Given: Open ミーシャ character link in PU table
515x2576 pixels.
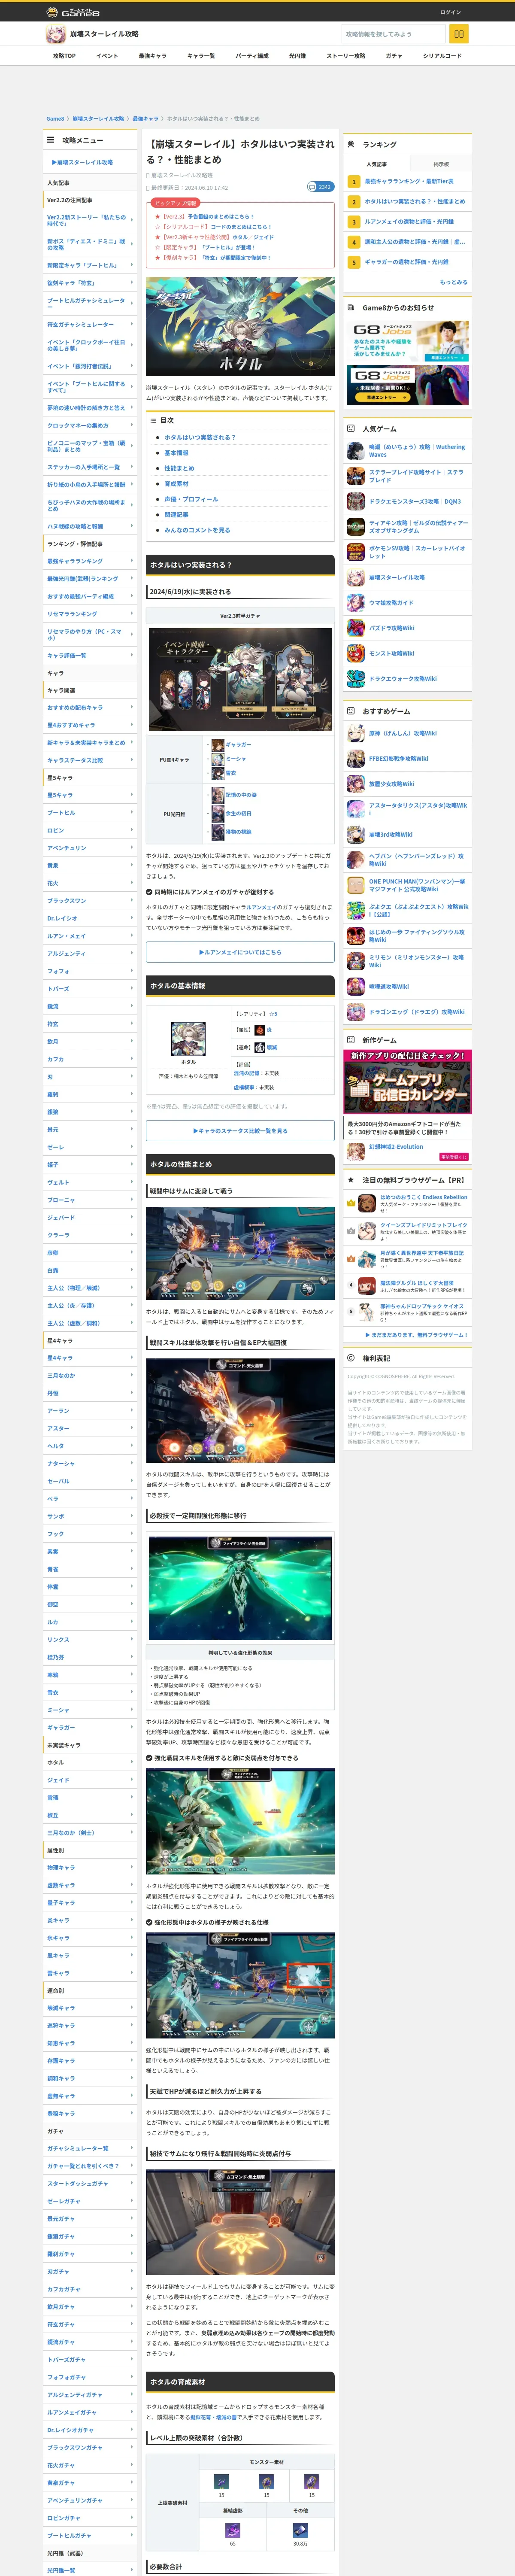Looking at the screenshot, I should point(236,759).
